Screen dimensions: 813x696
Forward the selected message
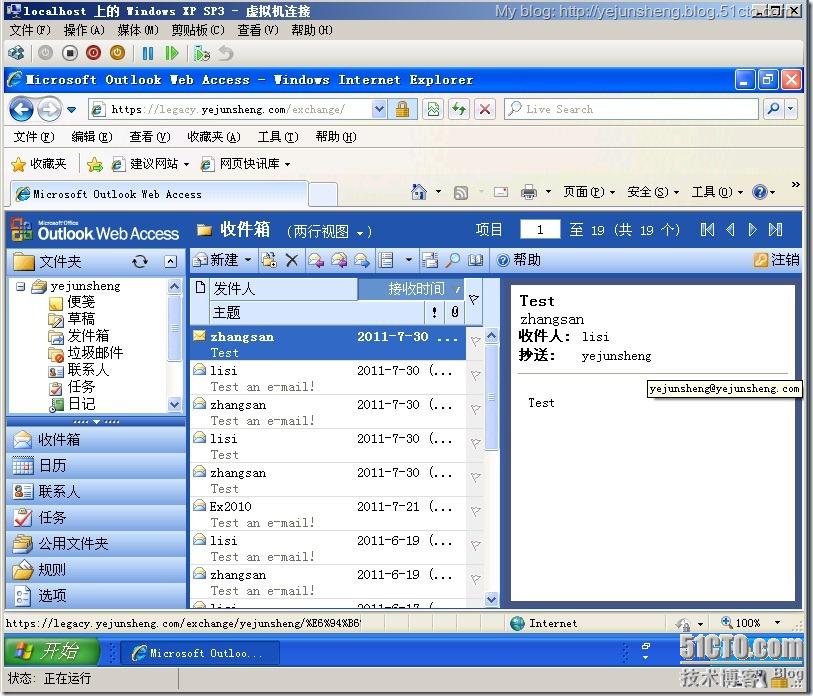pos(362,260)
